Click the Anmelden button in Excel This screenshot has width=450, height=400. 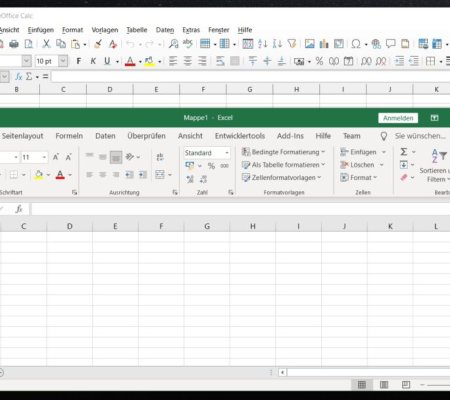pyautogui.click(x=398, y=118)
